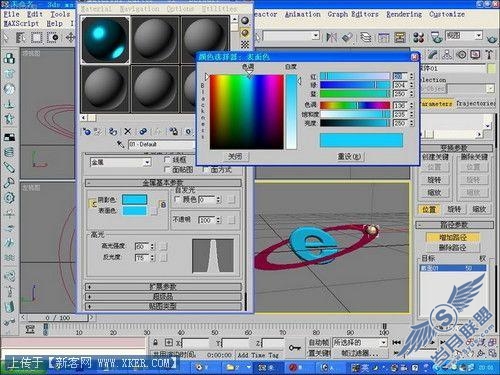Switch to the Hierarchy command panel tab
This screenshot has width=500, height=375.
(446, 54)
